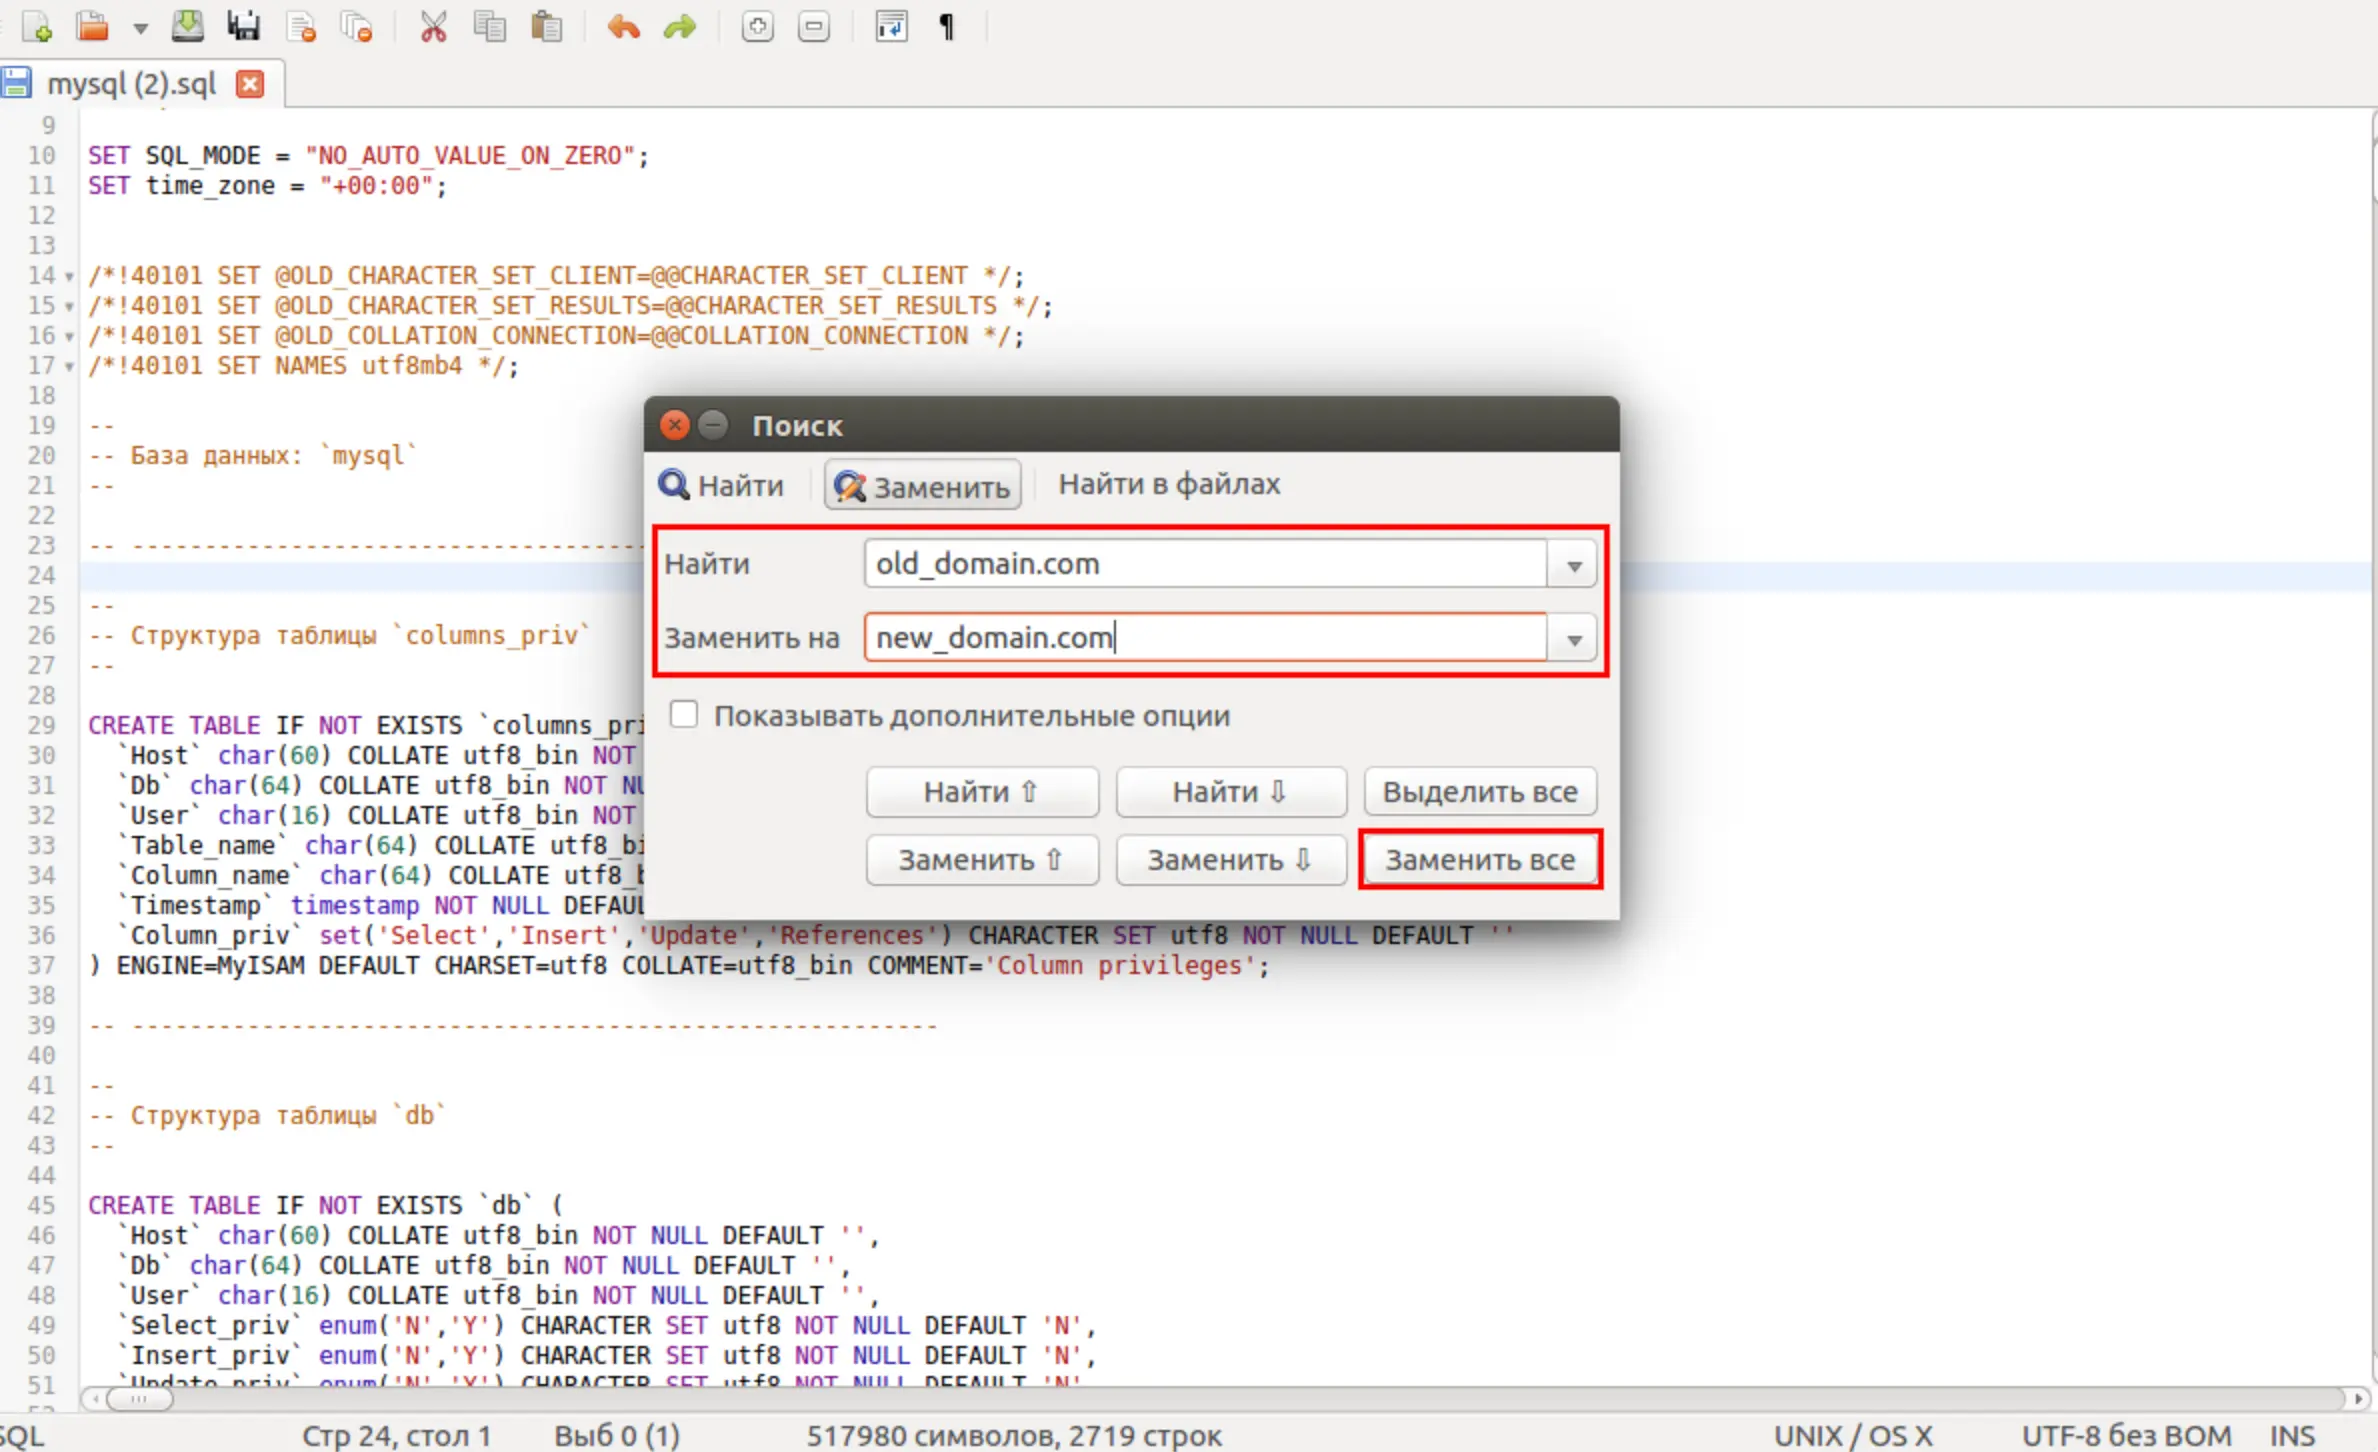Switch to the Заменить tab
Screen dimensions: 2378x1452
pyautogui.click(x=922, y=486)
